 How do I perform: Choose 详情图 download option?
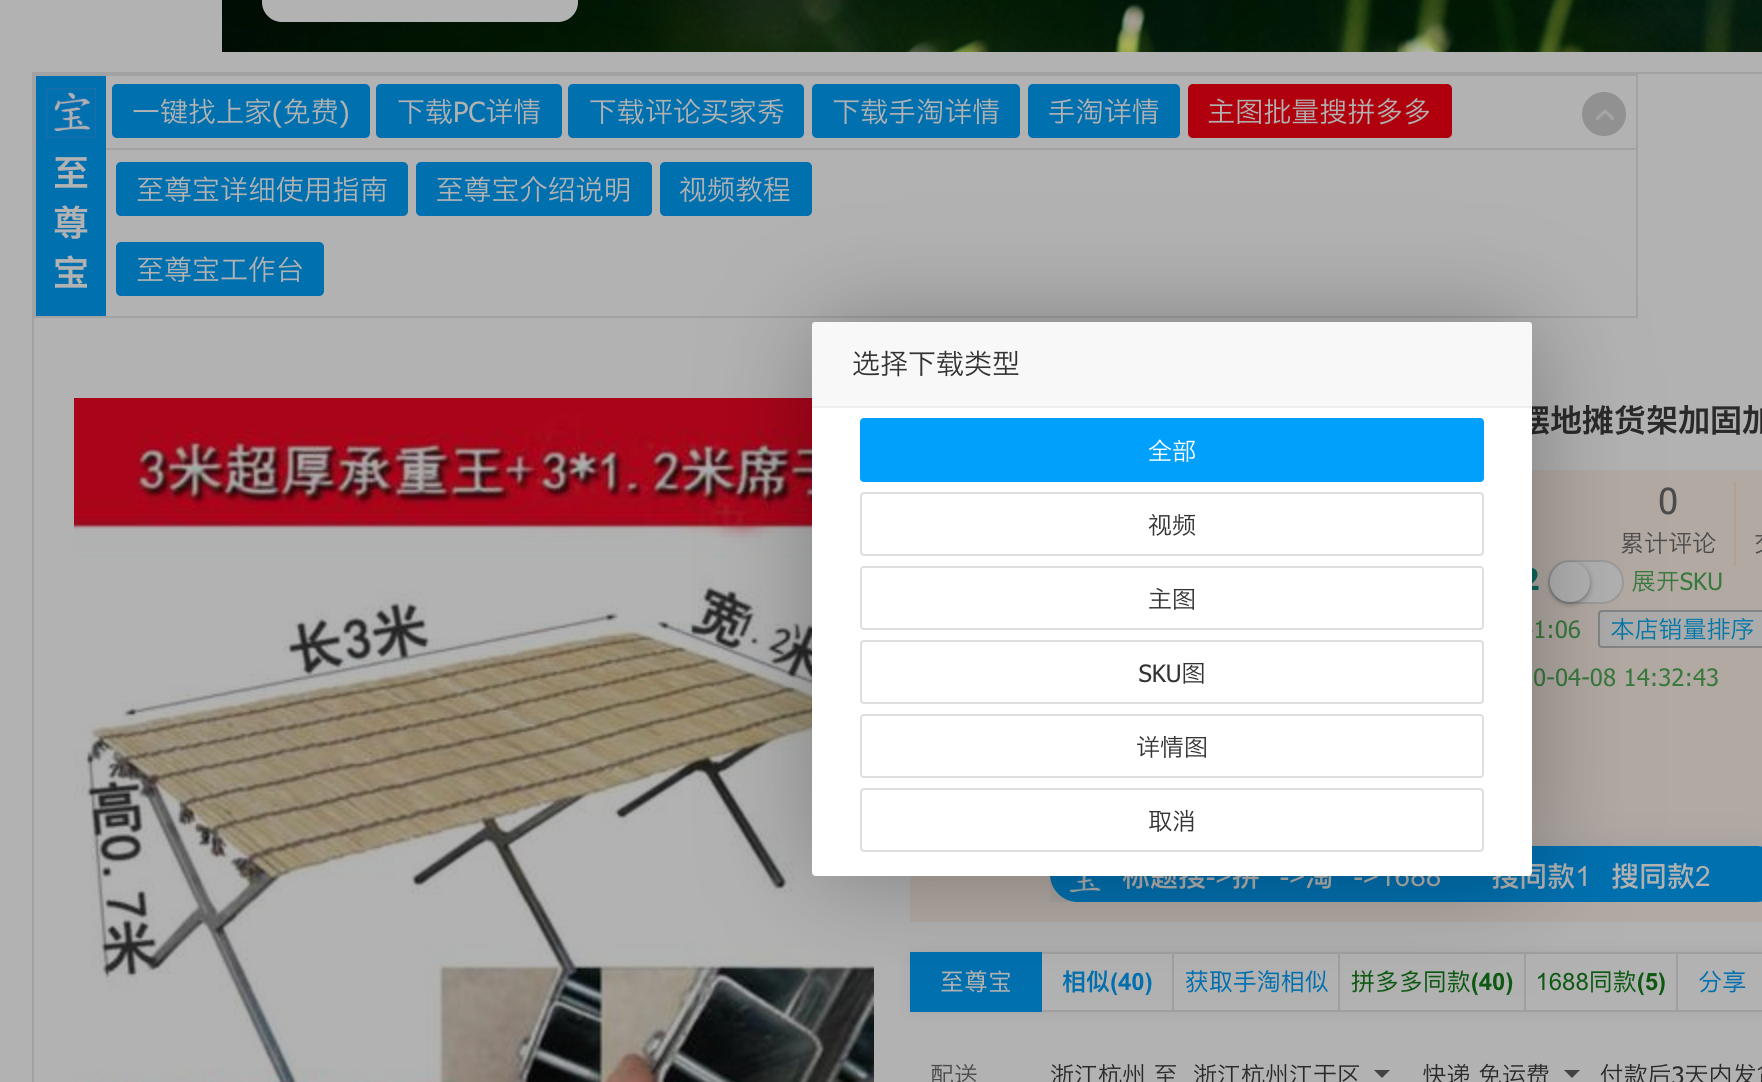pos(1172,746)
